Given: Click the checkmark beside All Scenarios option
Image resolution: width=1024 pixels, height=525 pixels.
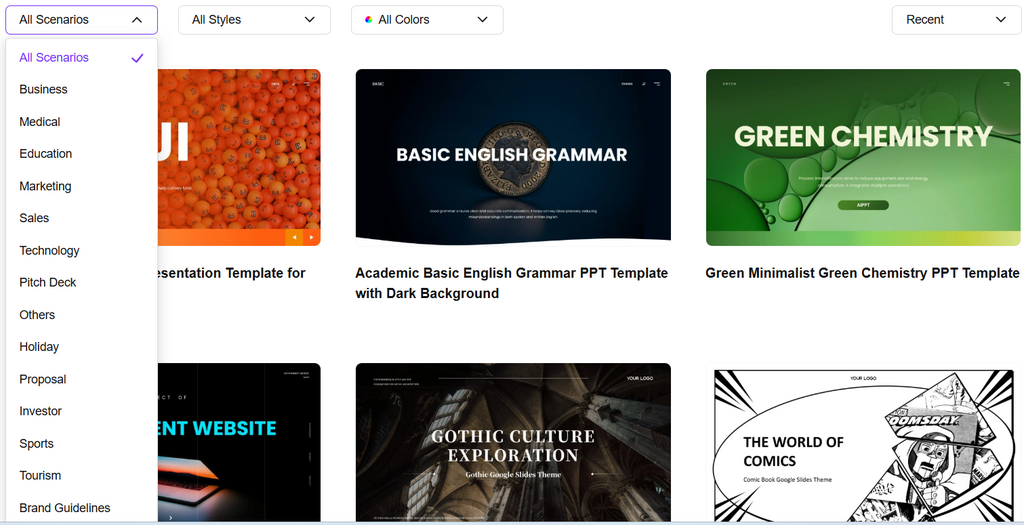Looking at the screenshot, I should tap(137, 58).
